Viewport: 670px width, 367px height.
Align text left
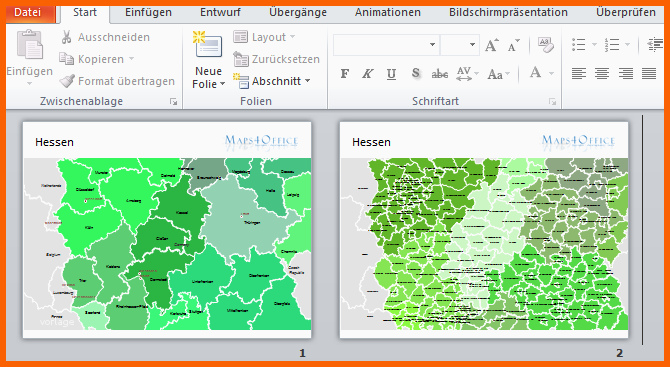tap(579, 74)
